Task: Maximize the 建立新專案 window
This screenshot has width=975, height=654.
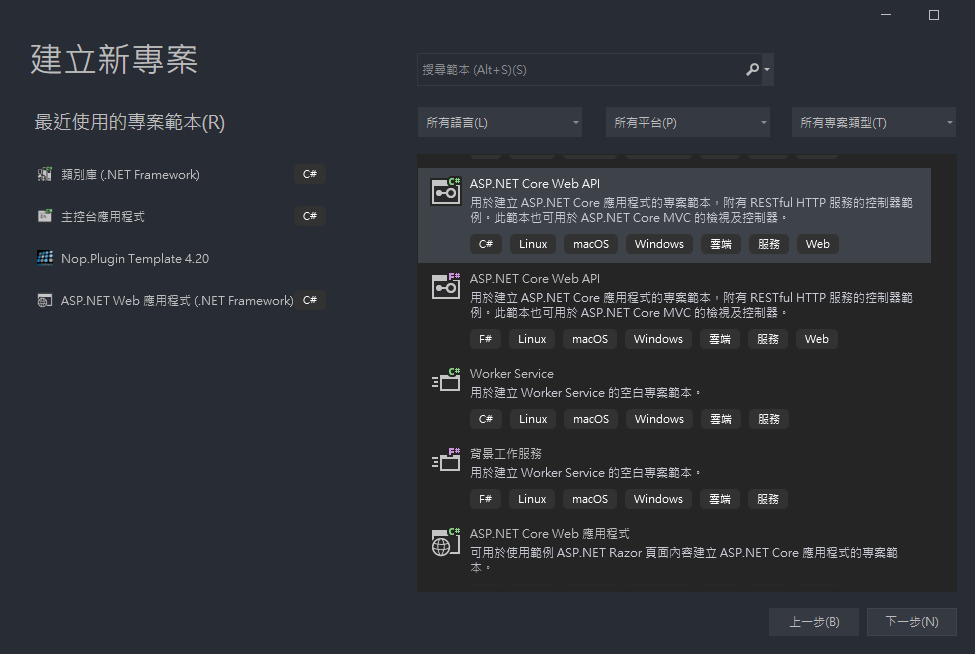Action: tap(933, 15)
